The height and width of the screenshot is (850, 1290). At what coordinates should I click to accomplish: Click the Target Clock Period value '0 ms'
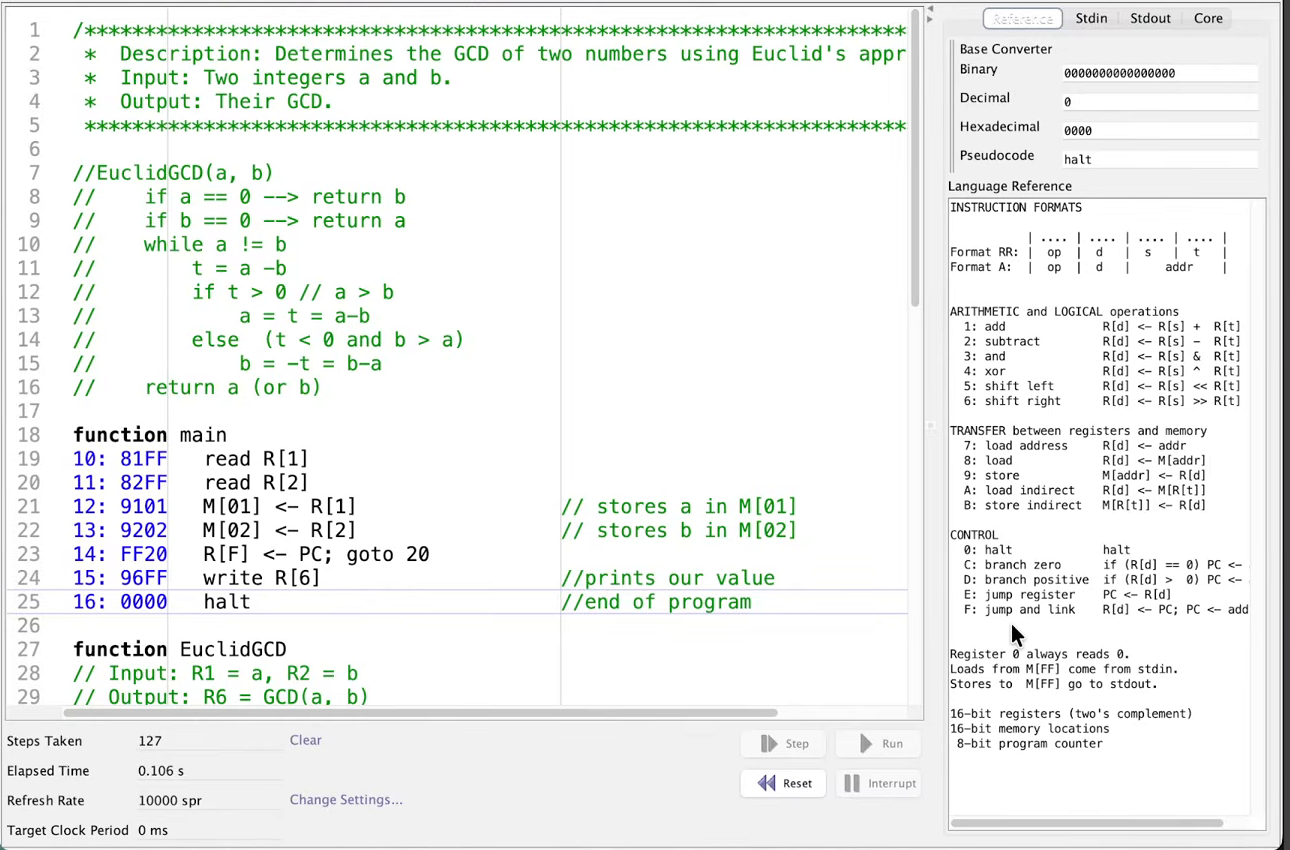tap(153, 831)
